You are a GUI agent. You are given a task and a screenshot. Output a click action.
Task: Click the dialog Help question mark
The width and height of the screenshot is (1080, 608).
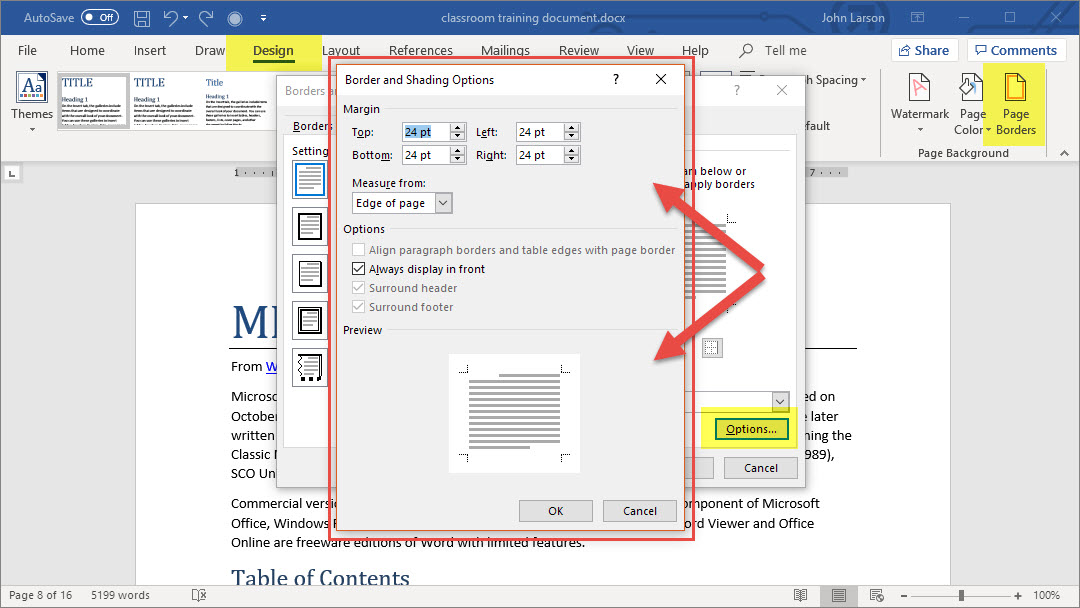pyautogui.click(x=616, y=79)
